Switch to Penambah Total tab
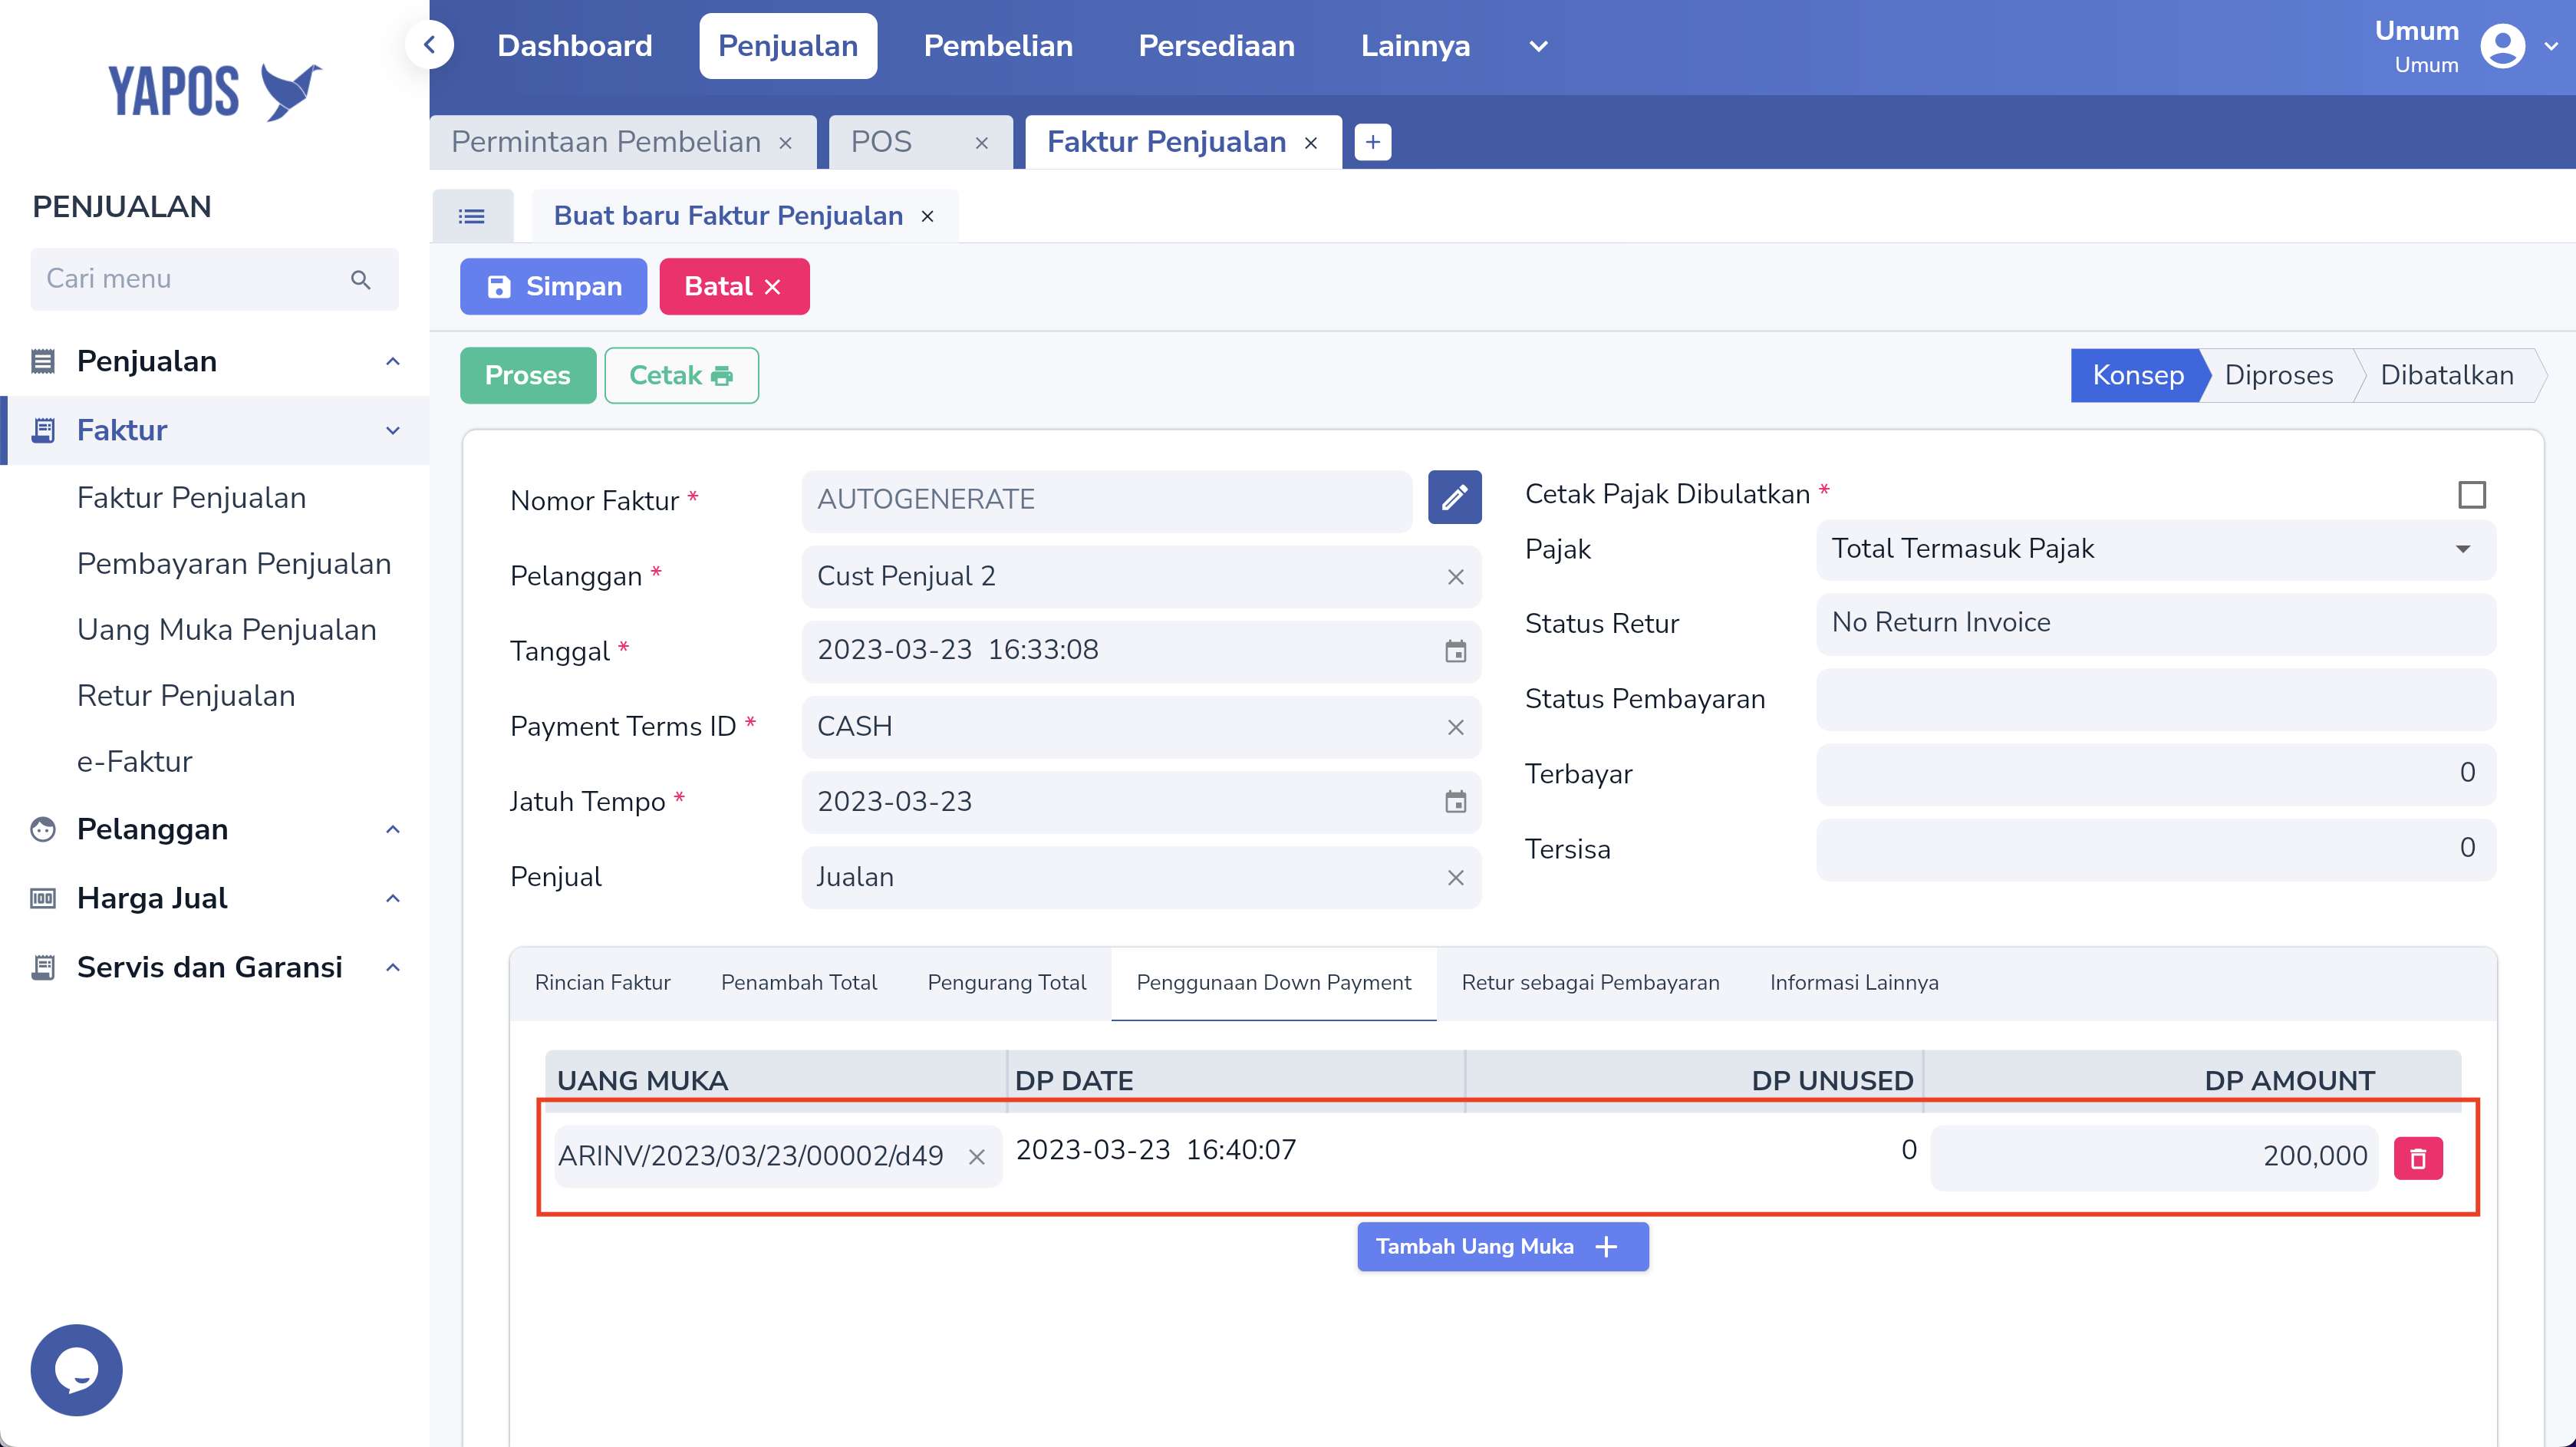This screenshot has width=2576, height=1447. [798, 982]
